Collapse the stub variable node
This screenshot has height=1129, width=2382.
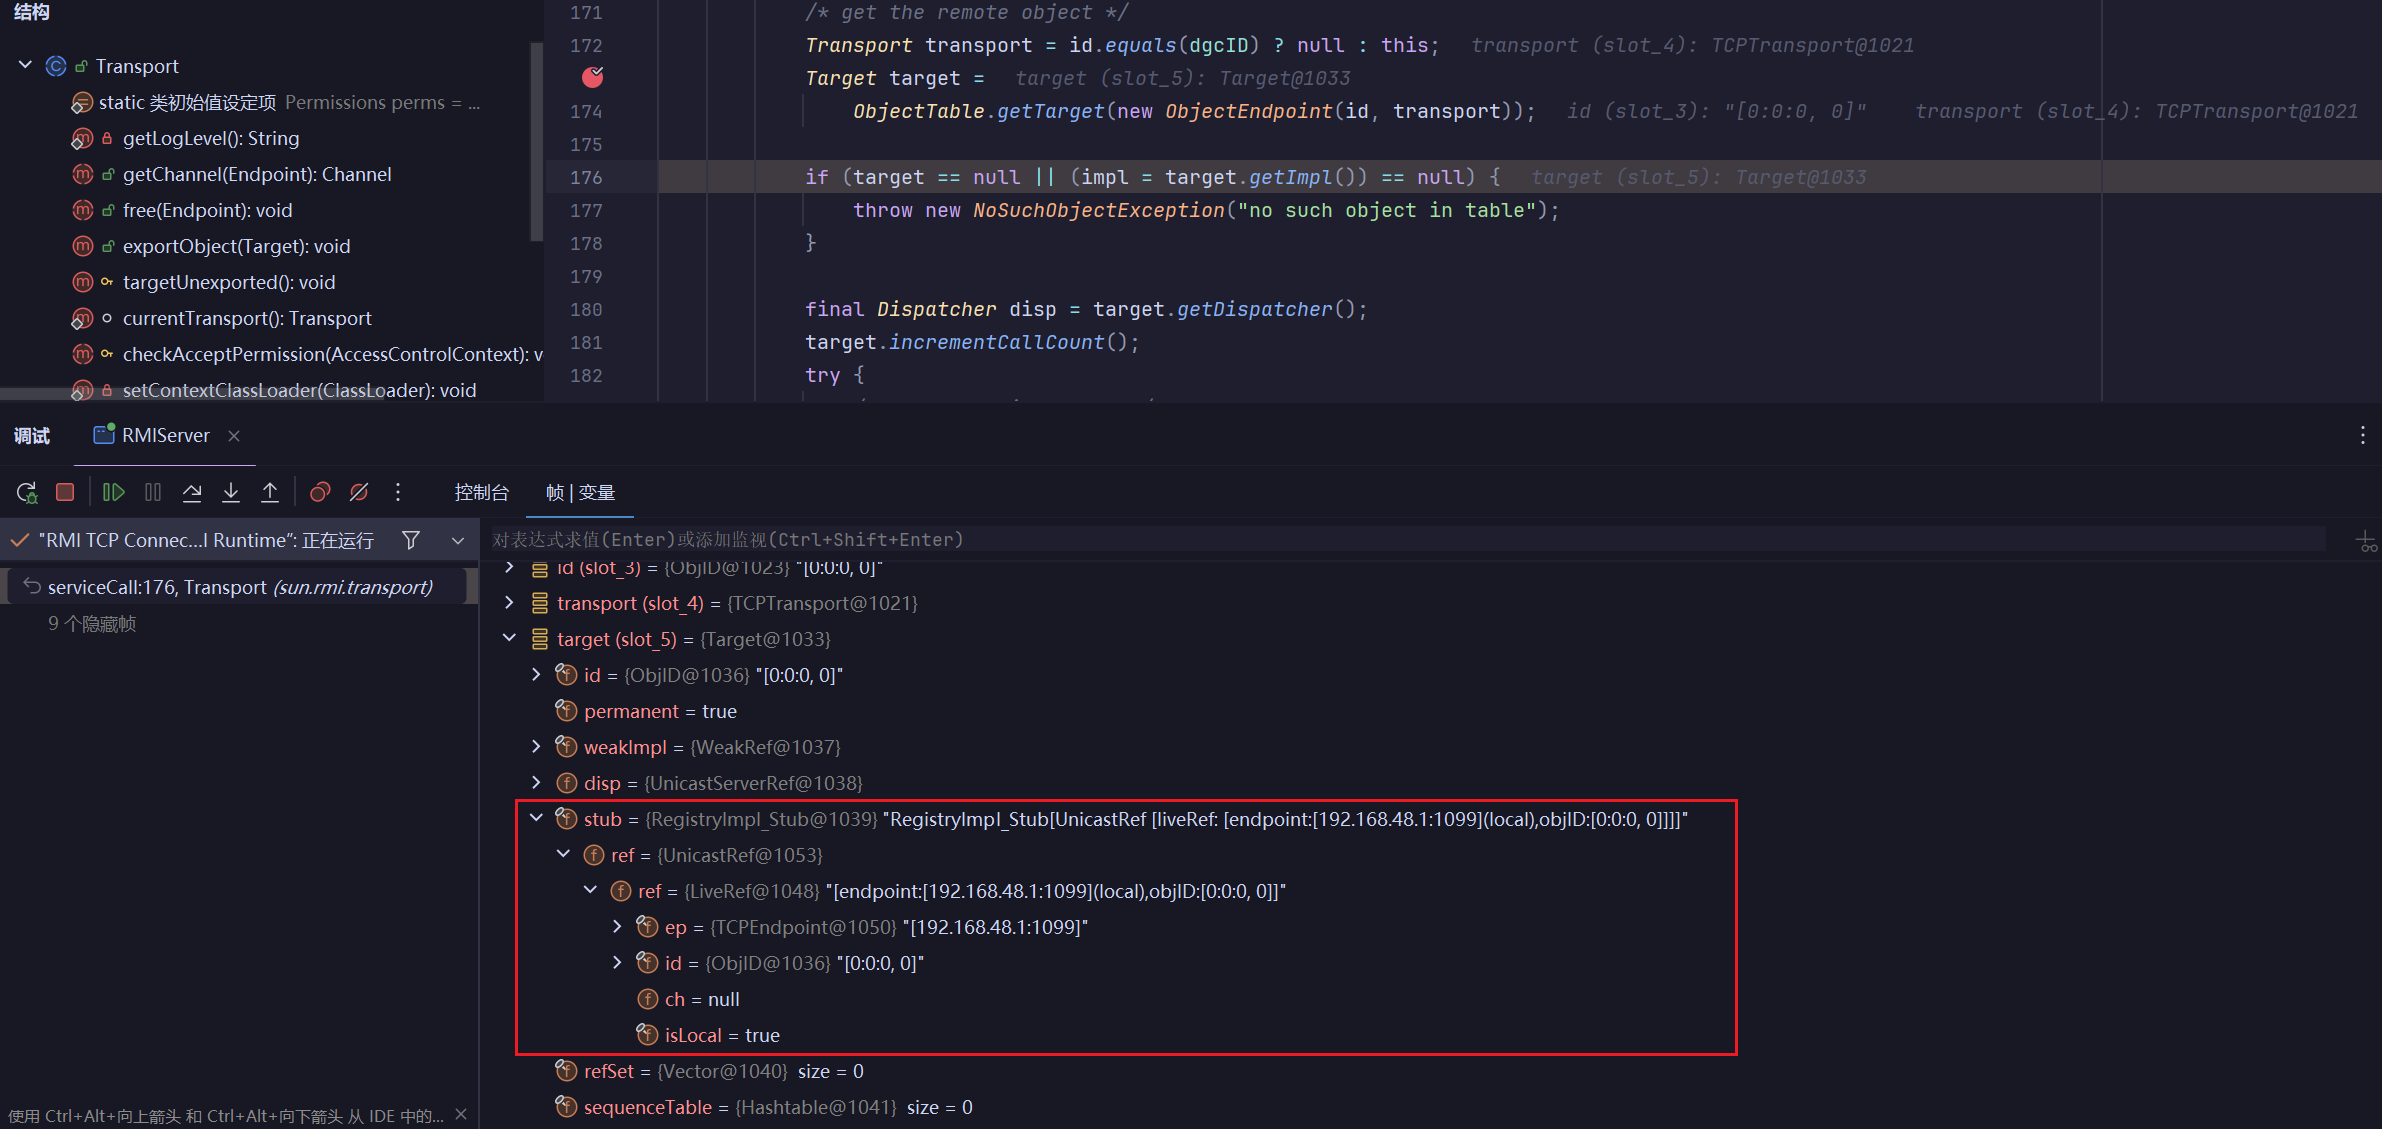click(536, 818)
